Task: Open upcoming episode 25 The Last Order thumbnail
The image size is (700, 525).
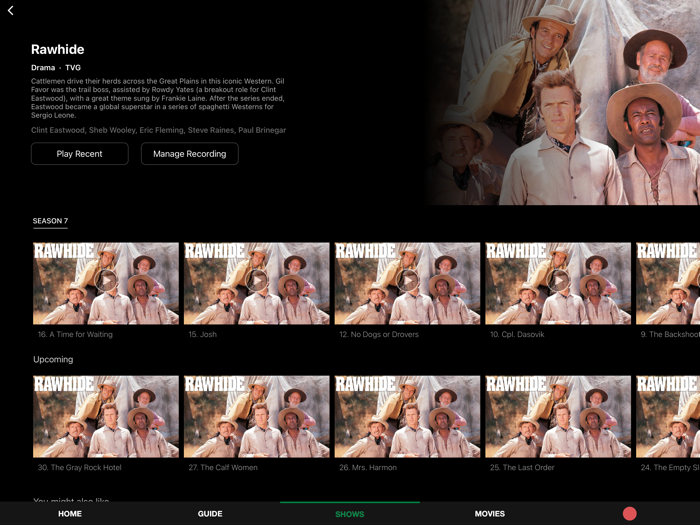Action: pyautogui.click(x=558, y=417)
